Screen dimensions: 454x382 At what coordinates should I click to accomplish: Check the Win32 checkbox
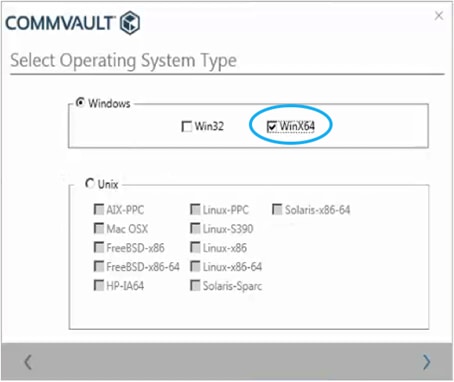[x=187, y=126]
